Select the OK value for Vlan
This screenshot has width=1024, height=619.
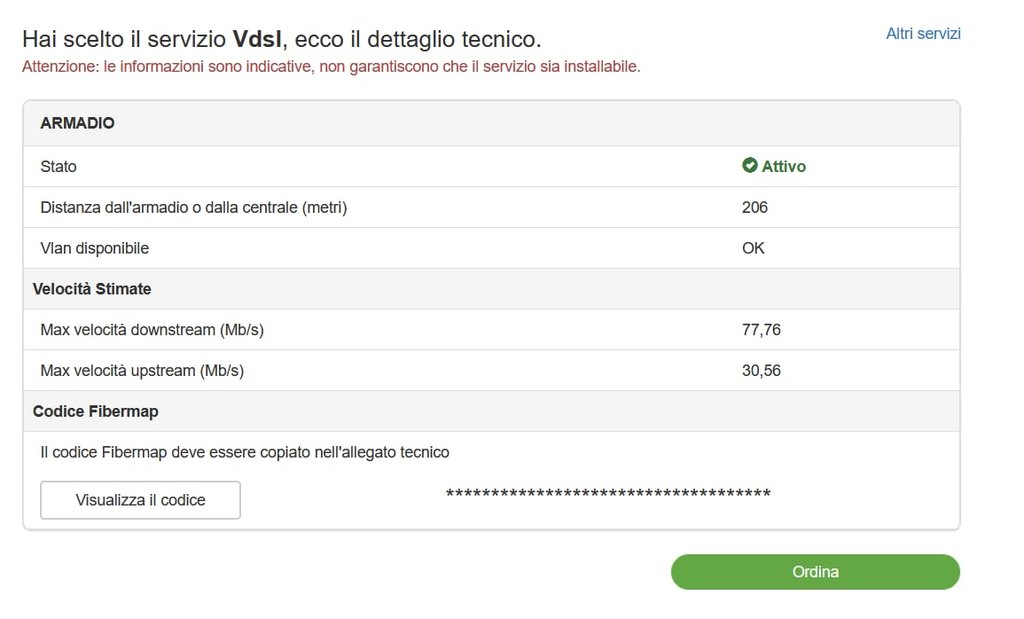click(753, 248)
